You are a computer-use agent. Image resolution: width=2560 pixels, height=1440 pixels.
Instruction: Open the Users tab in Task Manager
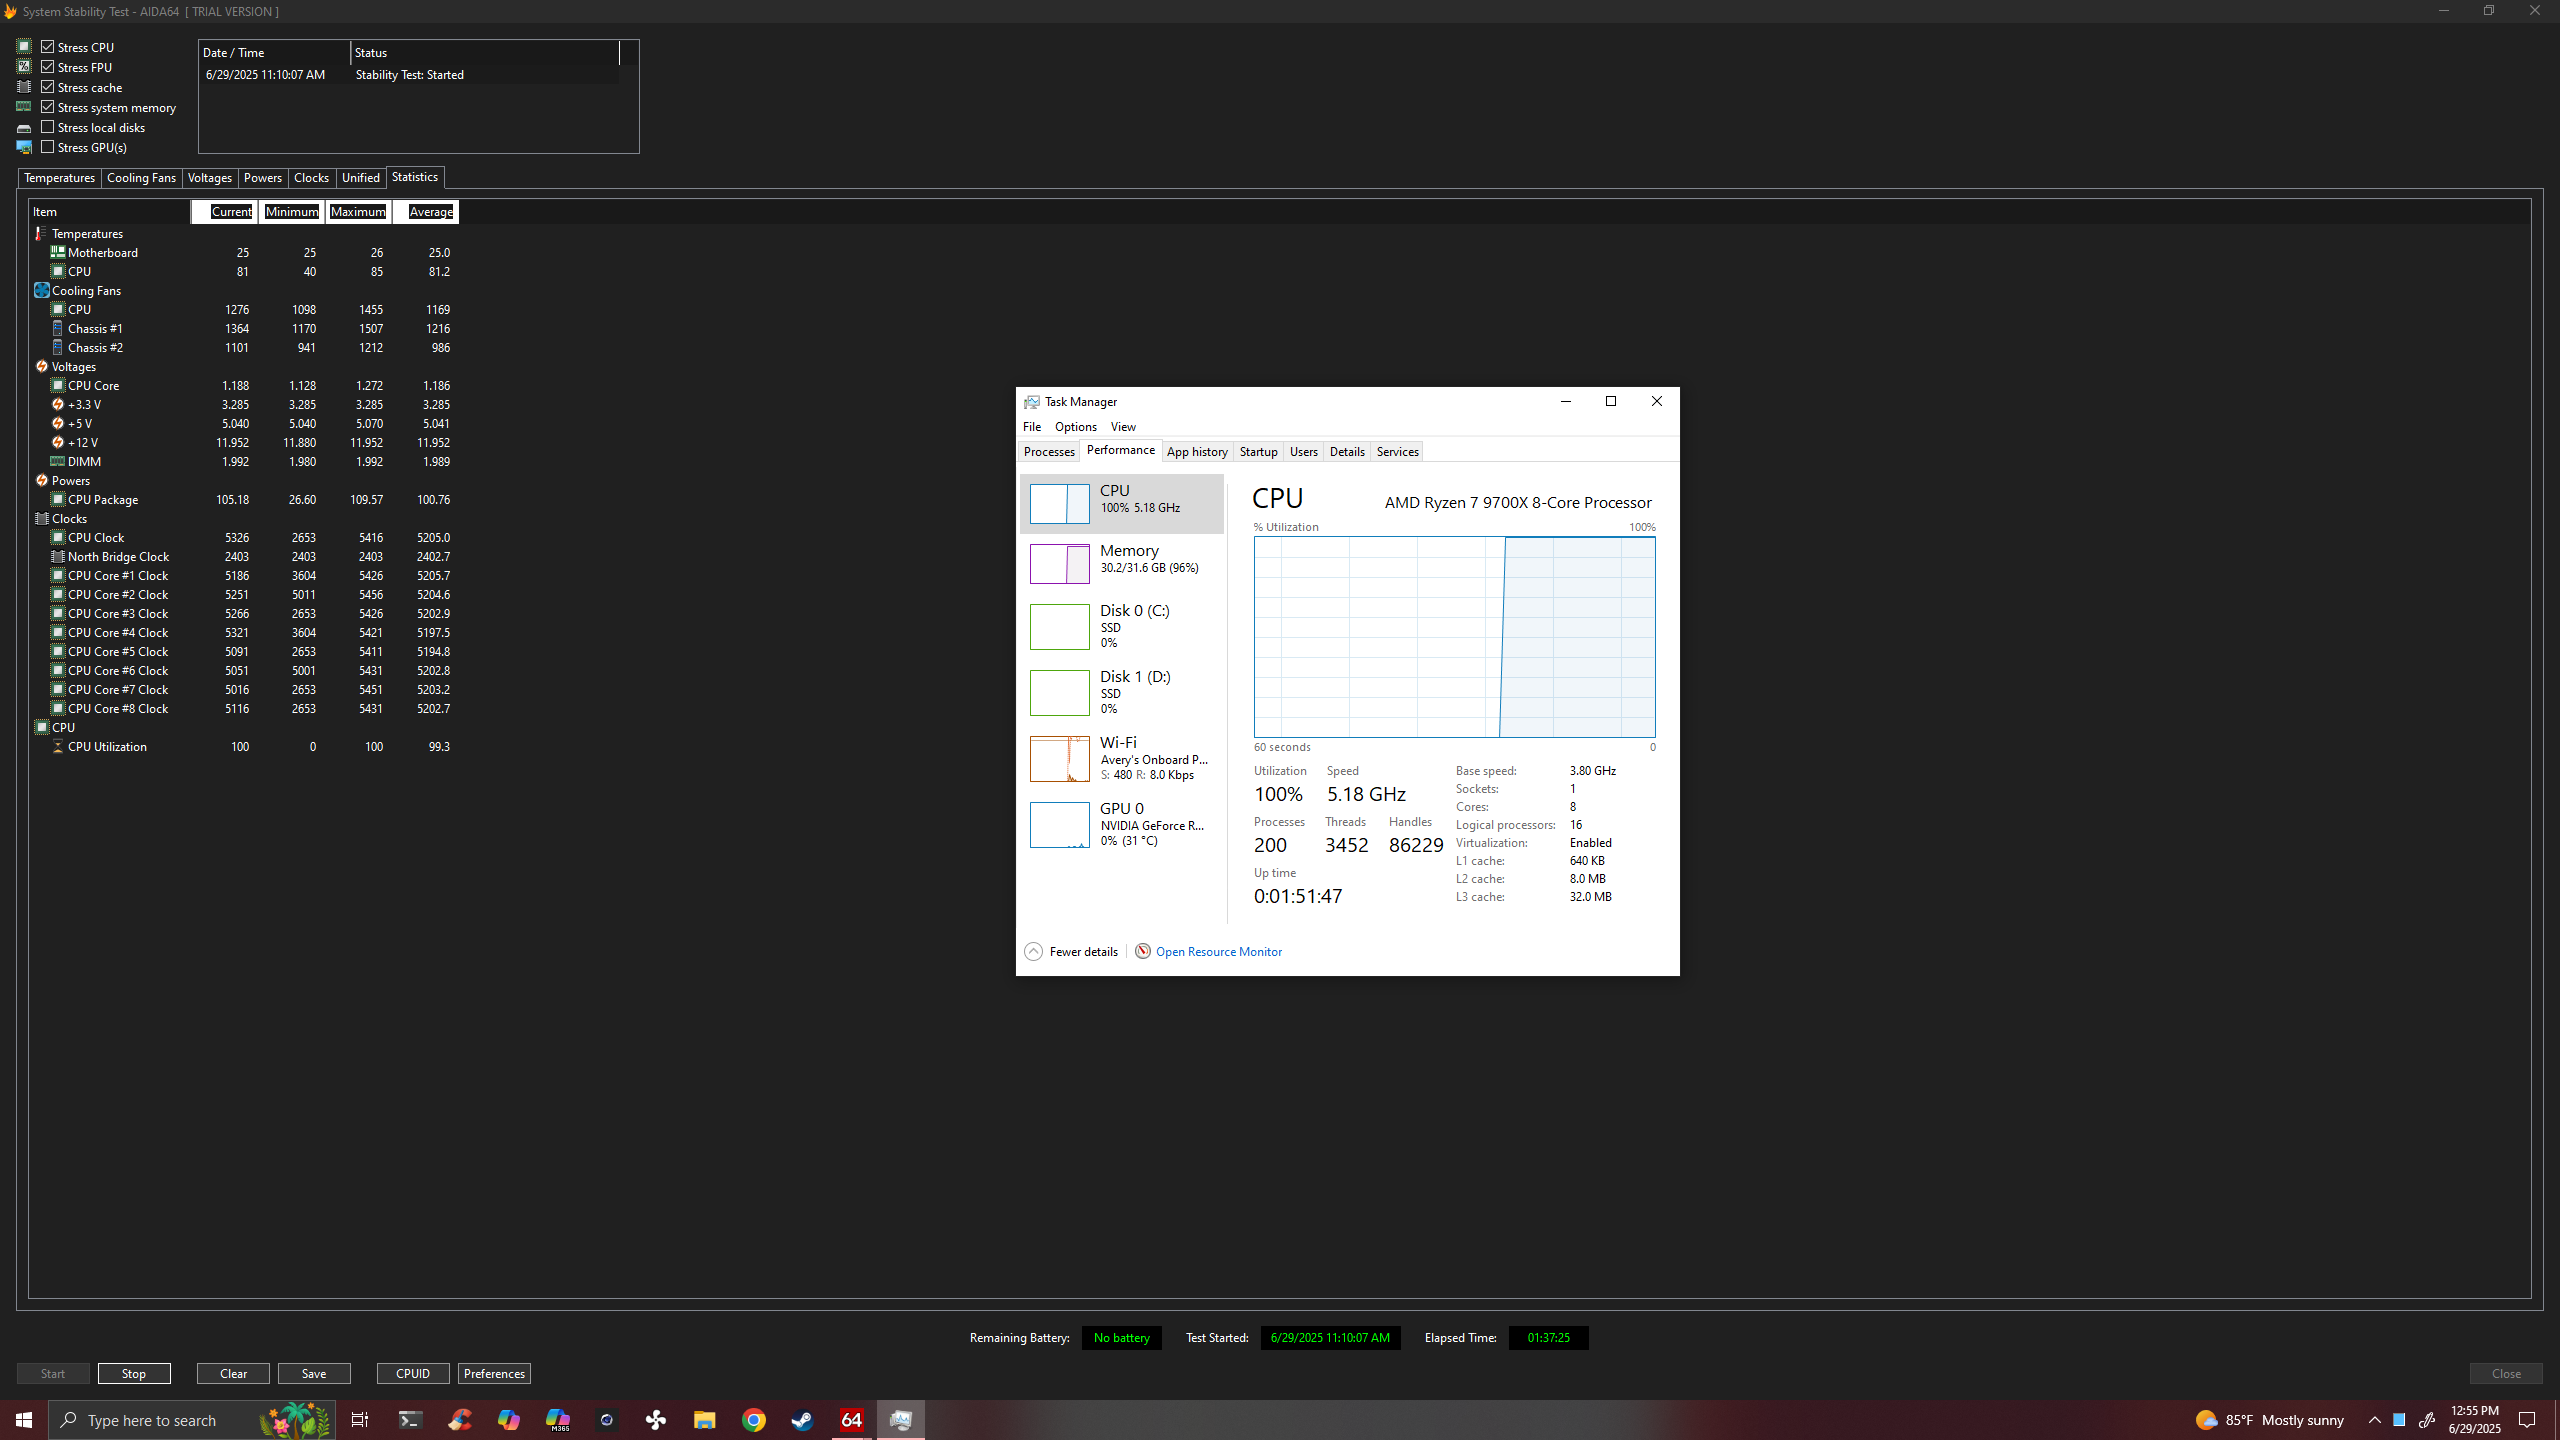pos(1303,452)
